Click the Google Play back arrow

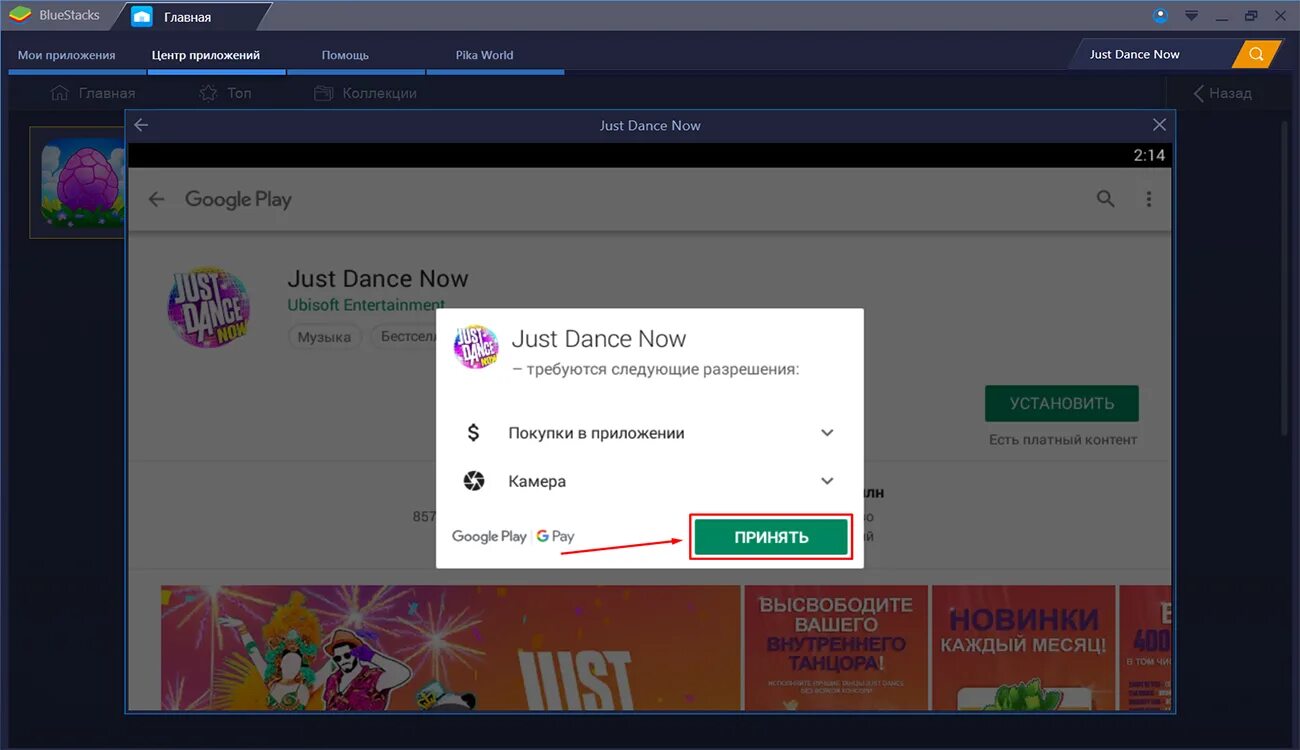pos(156,199)
